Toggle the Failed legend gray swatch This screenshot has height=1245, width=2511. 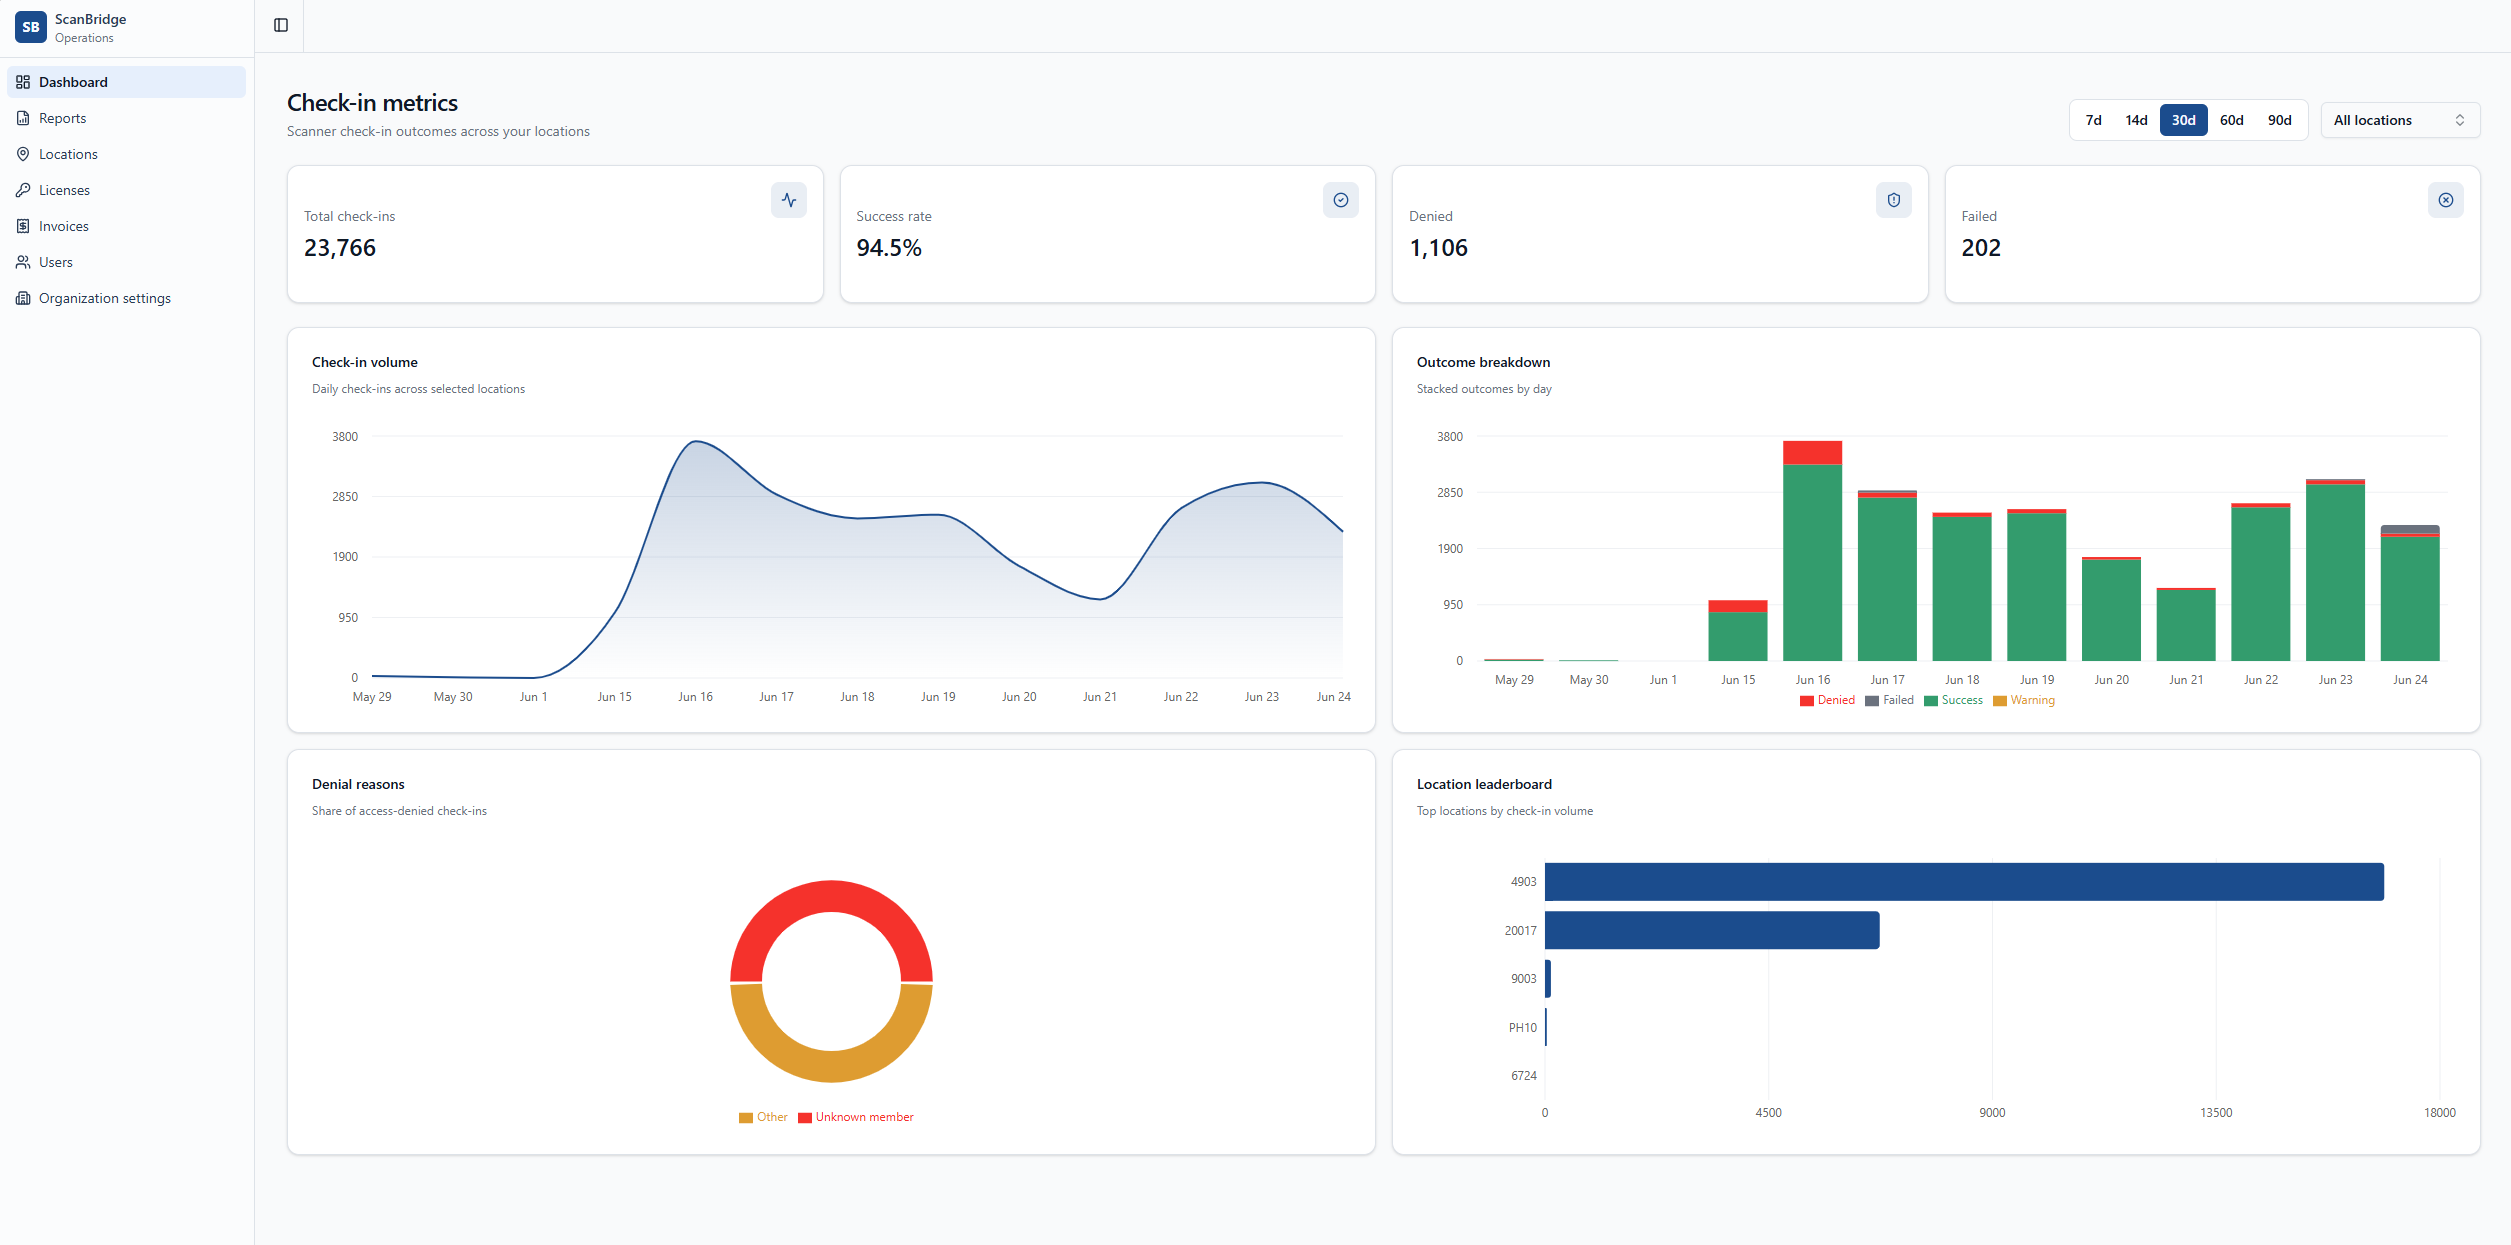click(x=1872, y=701)
